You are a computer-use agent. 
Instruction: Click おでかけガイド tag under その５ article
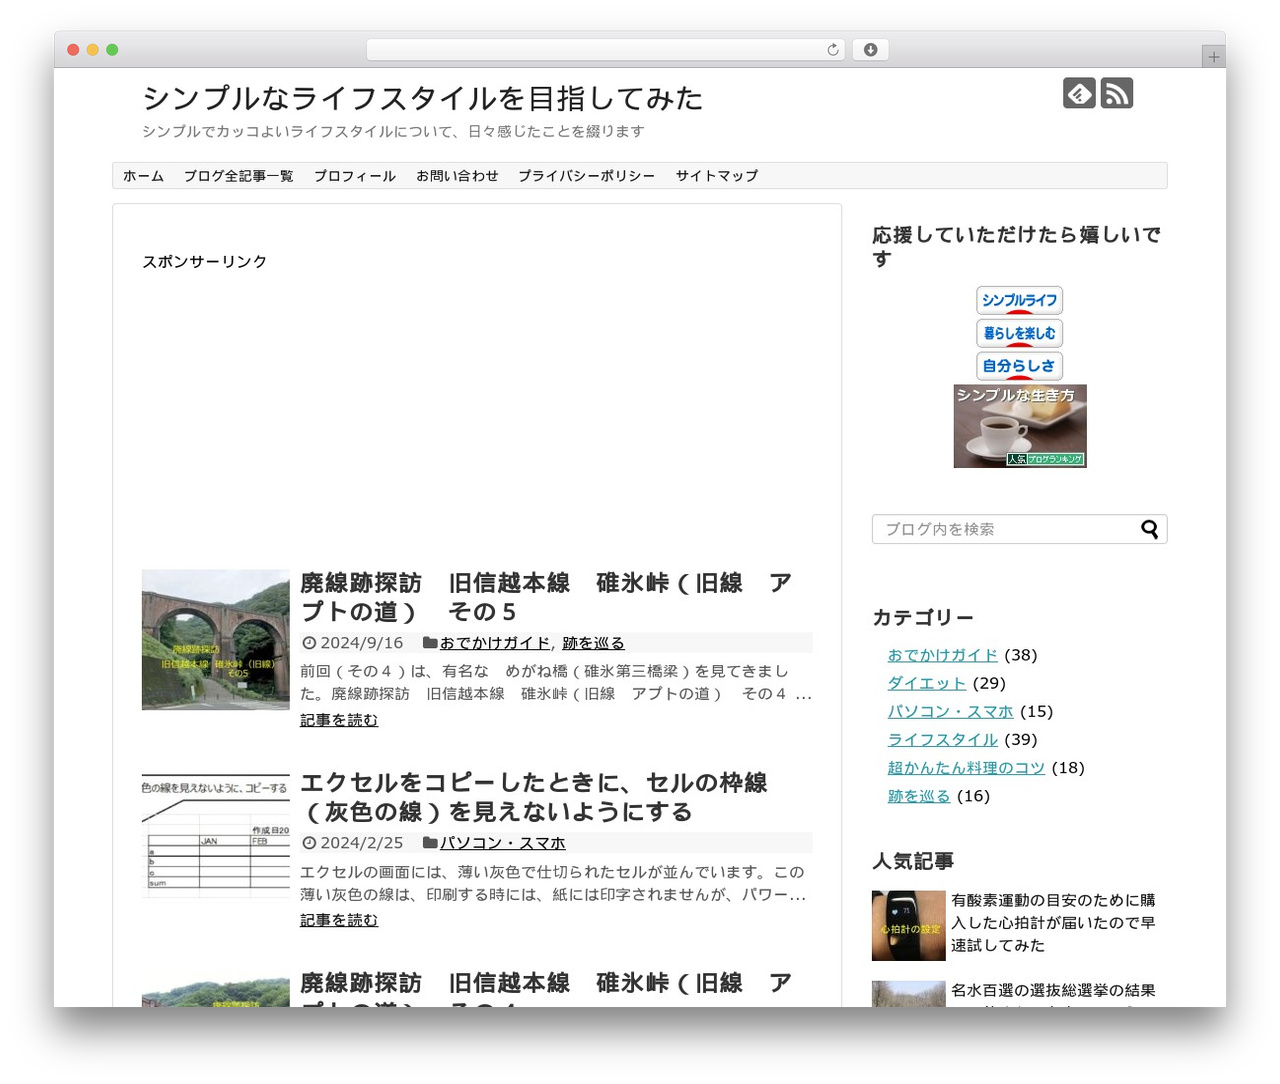point(495,643)
